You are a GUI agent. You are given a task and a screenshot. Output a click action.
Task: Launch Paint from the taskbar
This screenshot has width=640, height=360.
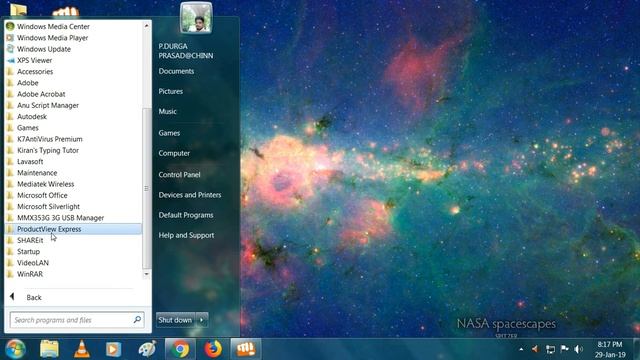(147, 349)
